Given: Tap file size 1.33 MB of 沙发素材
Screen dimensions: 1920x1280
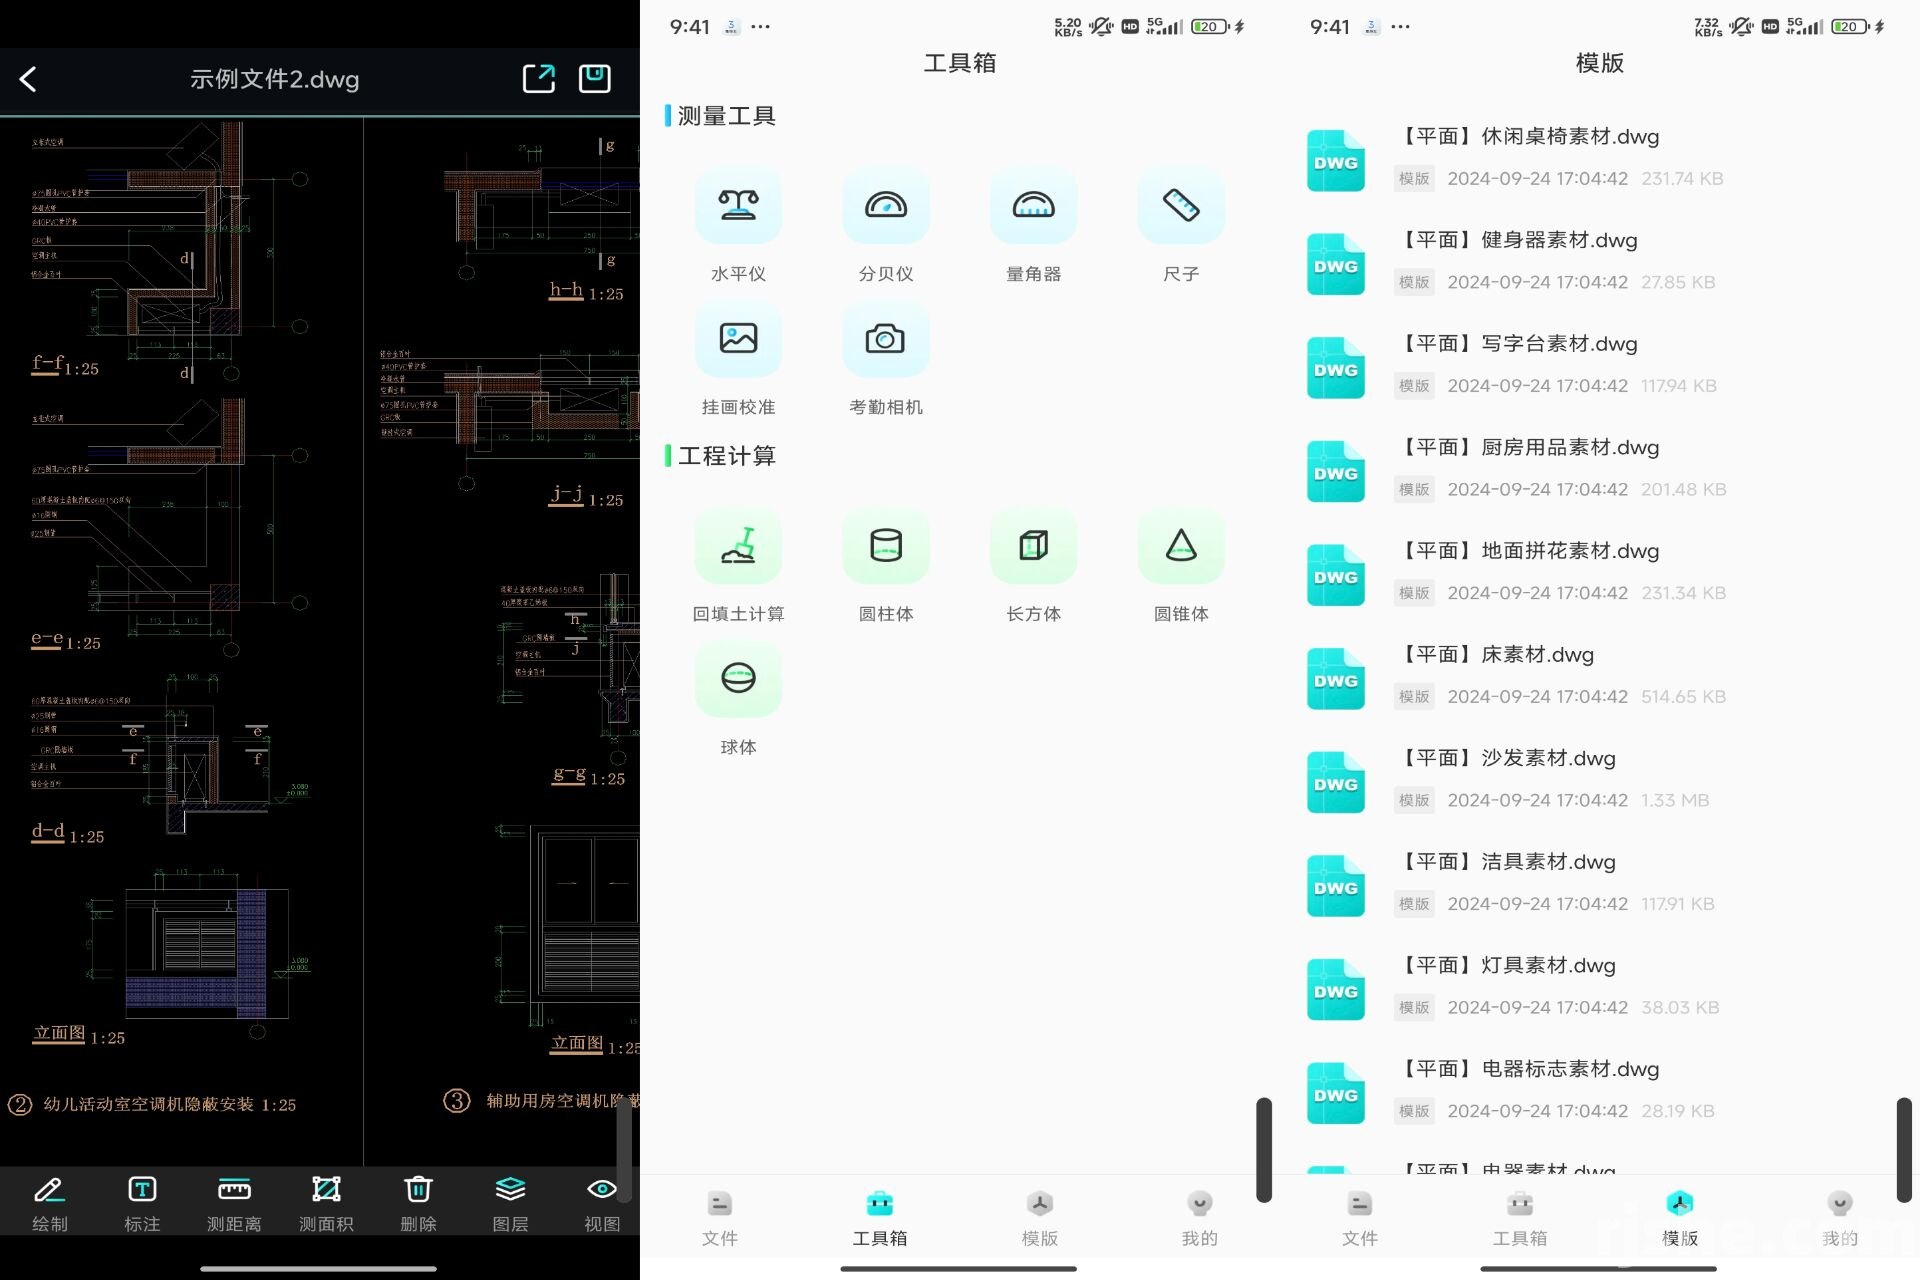Looking at the screenshot, I should [1675, 800].
